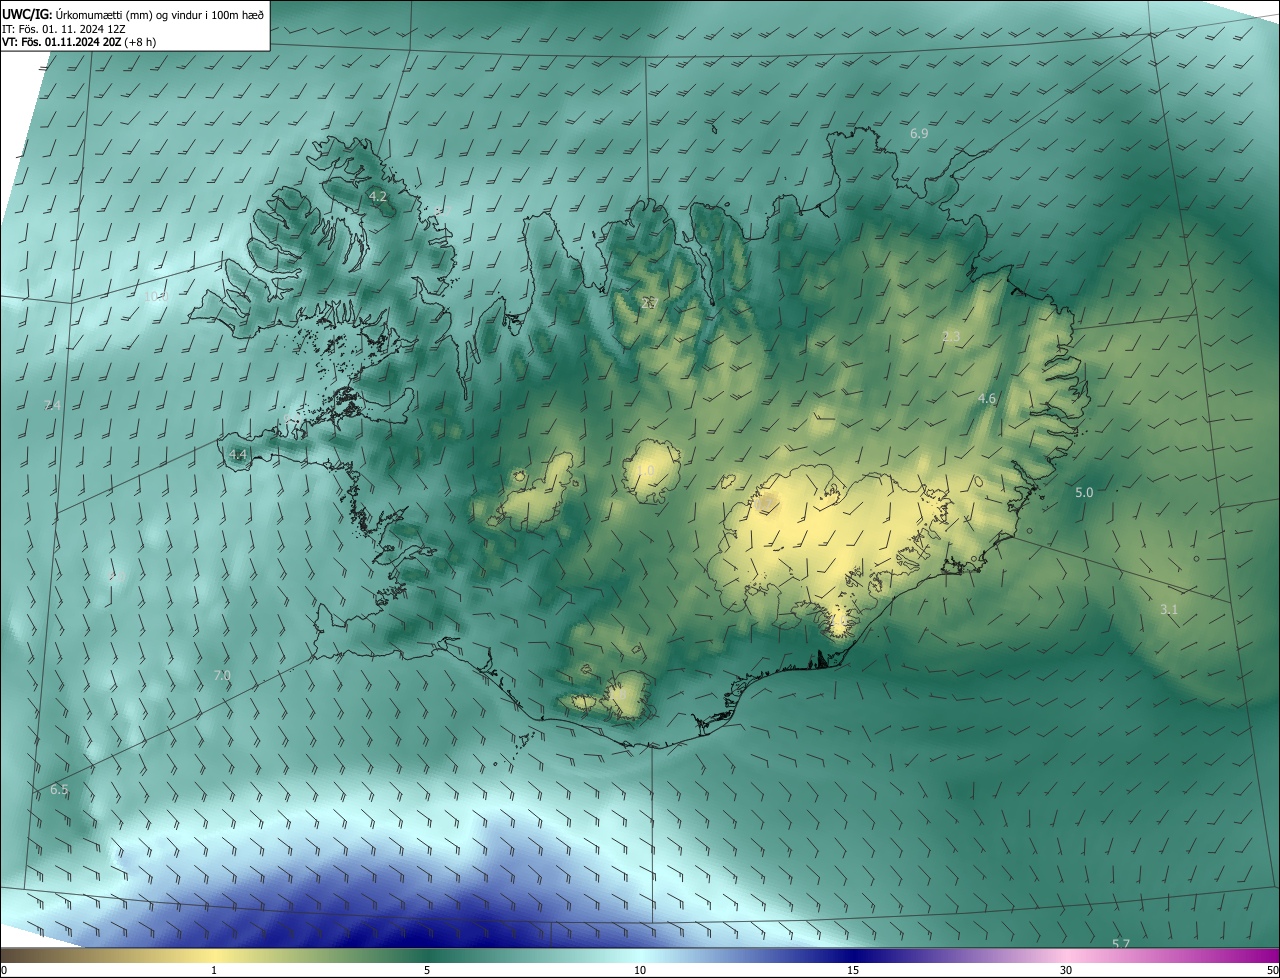Click the 3.1 value label on the map
This screenshot has height=978, width=1280.
click(x=1169, y=610)
